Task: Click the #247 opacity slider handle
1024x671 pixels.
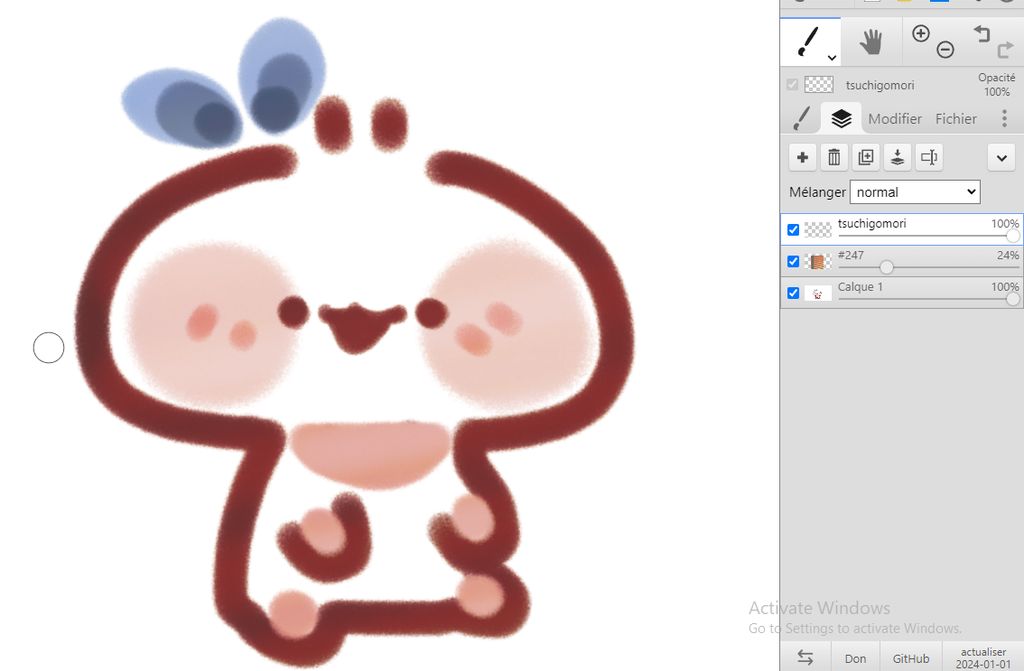Action: (x=886, y=267)
